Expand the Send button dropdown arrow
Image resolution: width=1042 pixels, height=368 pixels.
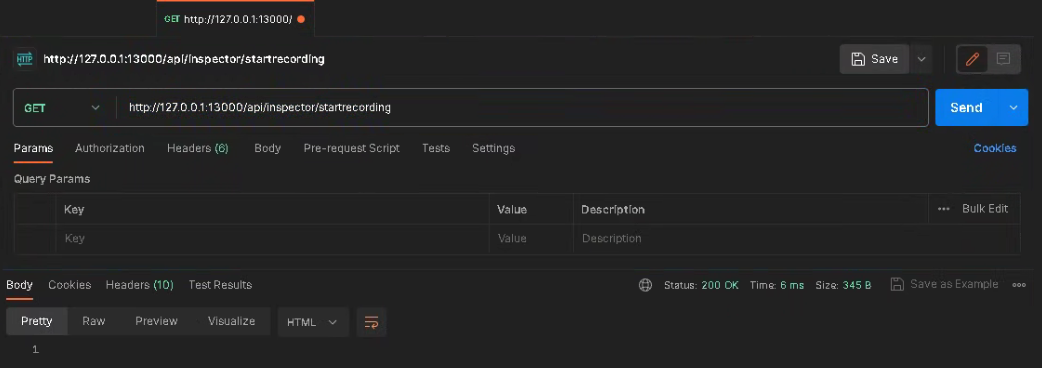(x=1013, y=108)
